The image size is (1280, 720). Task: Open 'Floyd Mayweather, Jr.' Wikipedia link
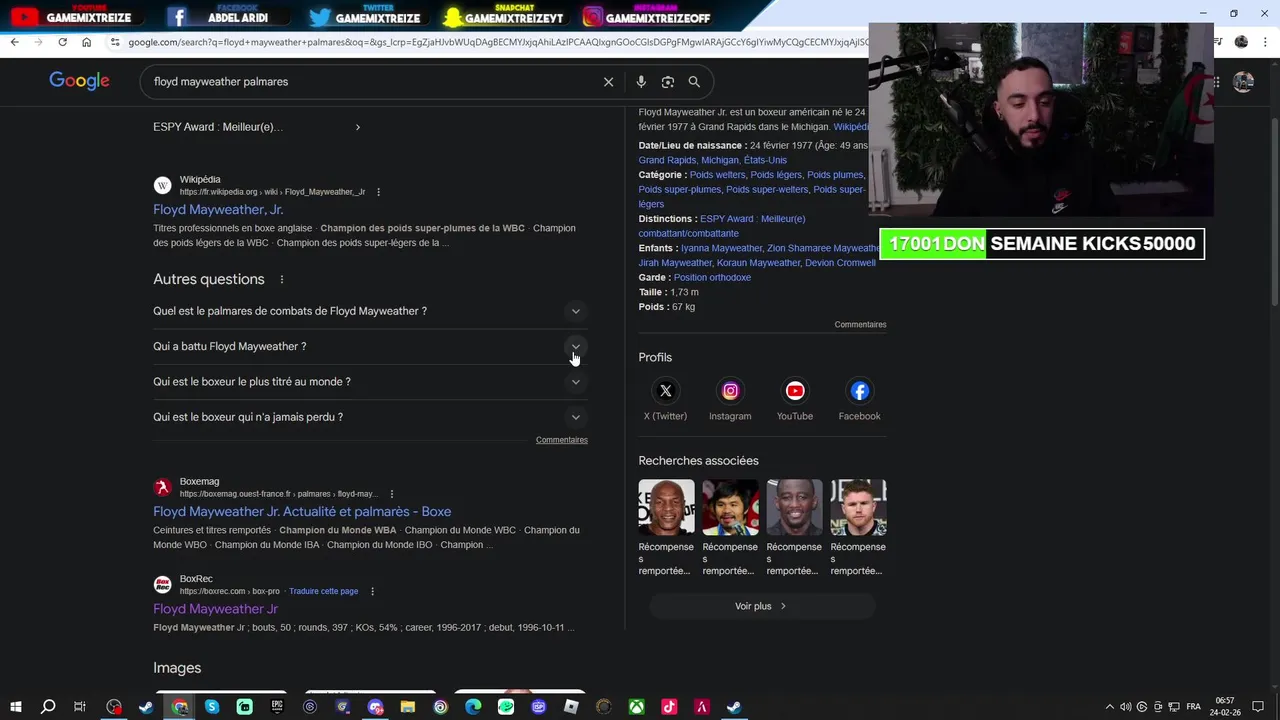pyautogui.click(x=218, y=209)
